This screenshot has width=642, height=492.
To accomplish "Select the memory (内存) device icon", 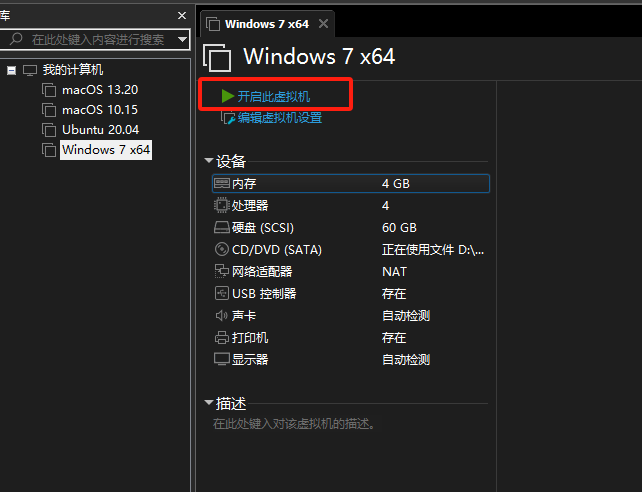I will coord(222,184).
